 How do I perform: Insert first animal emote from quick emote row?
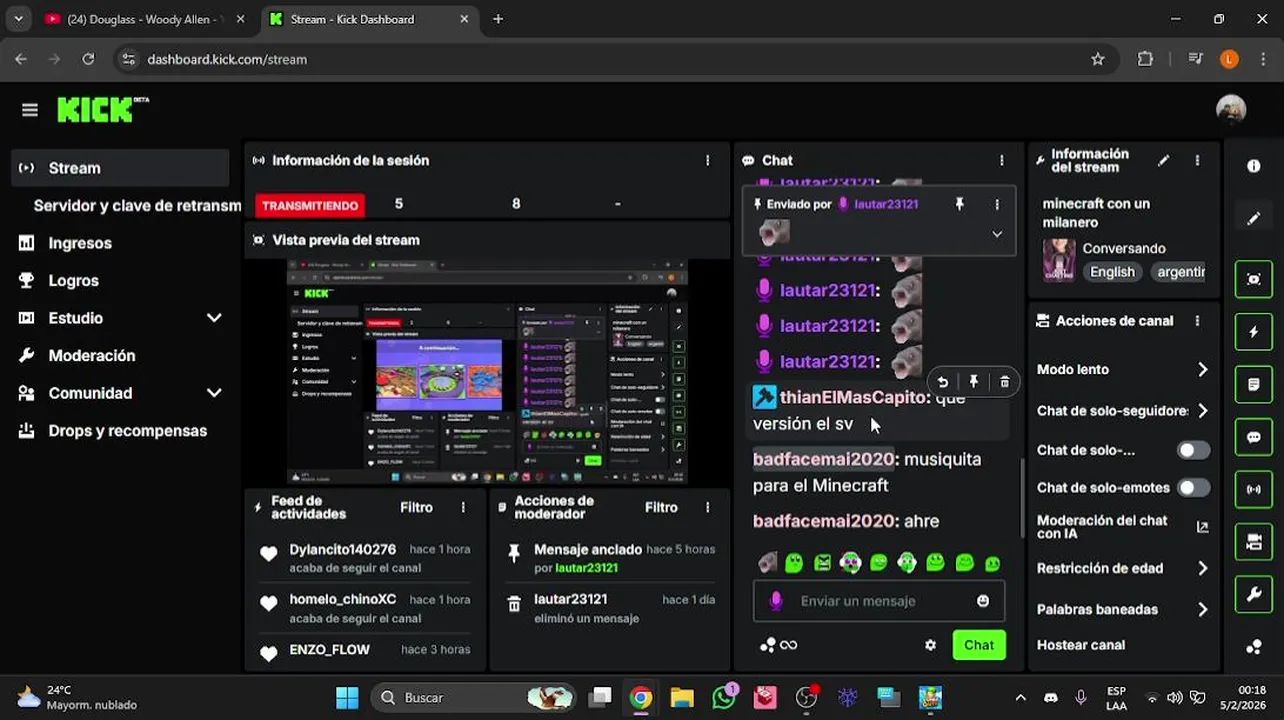[767, 563]
